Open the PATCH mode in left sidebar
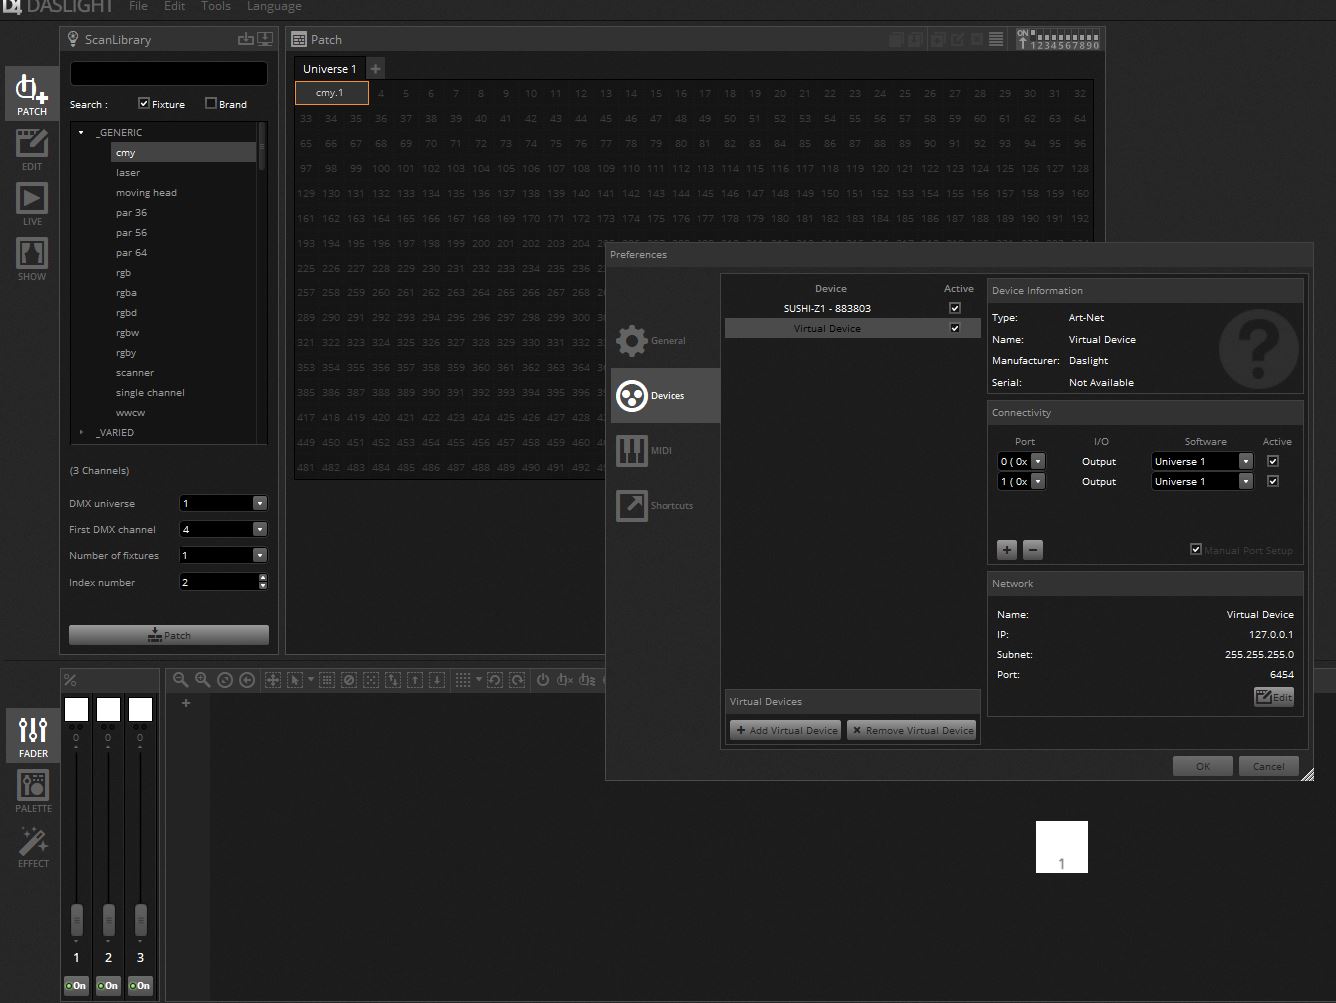This screenshot has width=1336, height=1003. click(x=32, y=94)
